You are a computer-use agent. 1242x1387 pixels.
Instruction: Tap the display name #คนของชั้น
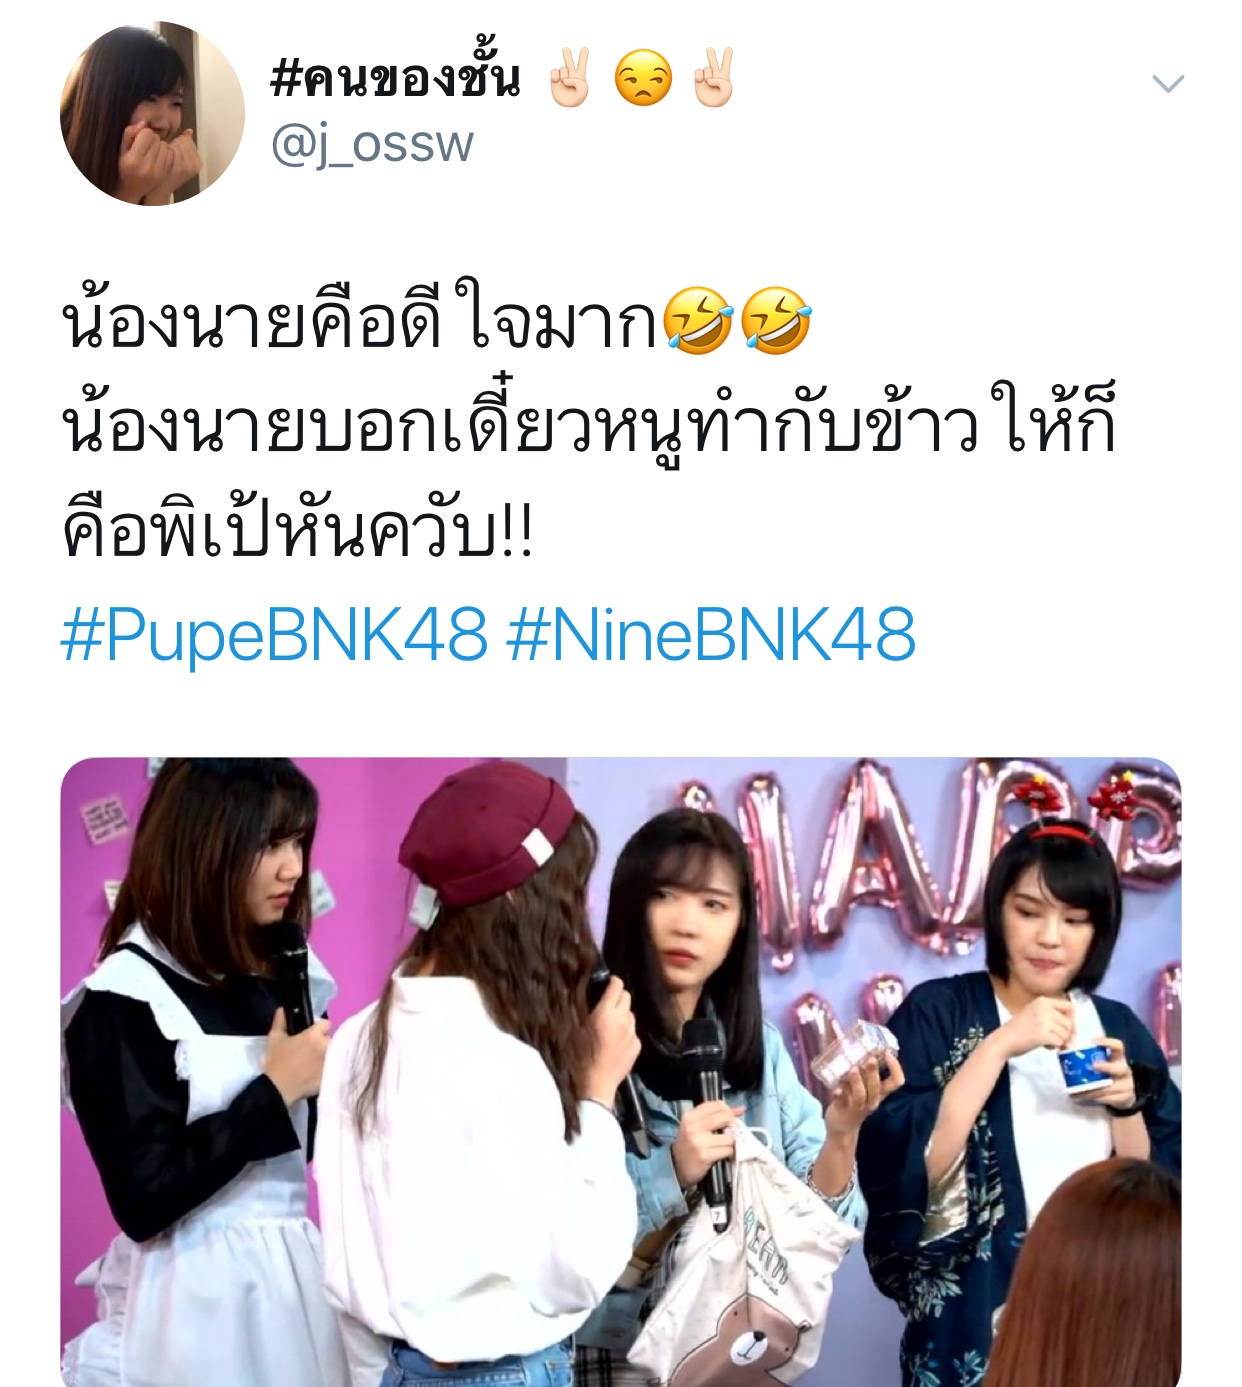coord(396,78)
